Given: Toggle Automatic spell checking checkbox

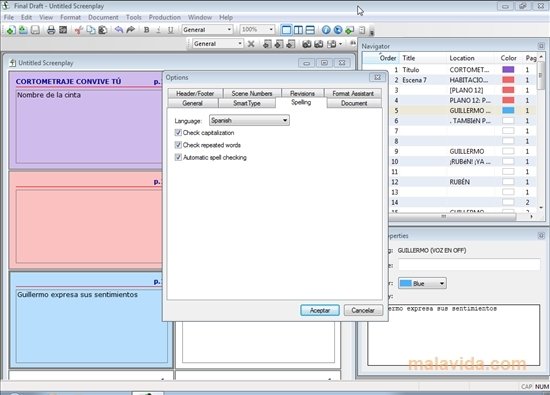Looking at the screenshot, I should pos(178,157).
